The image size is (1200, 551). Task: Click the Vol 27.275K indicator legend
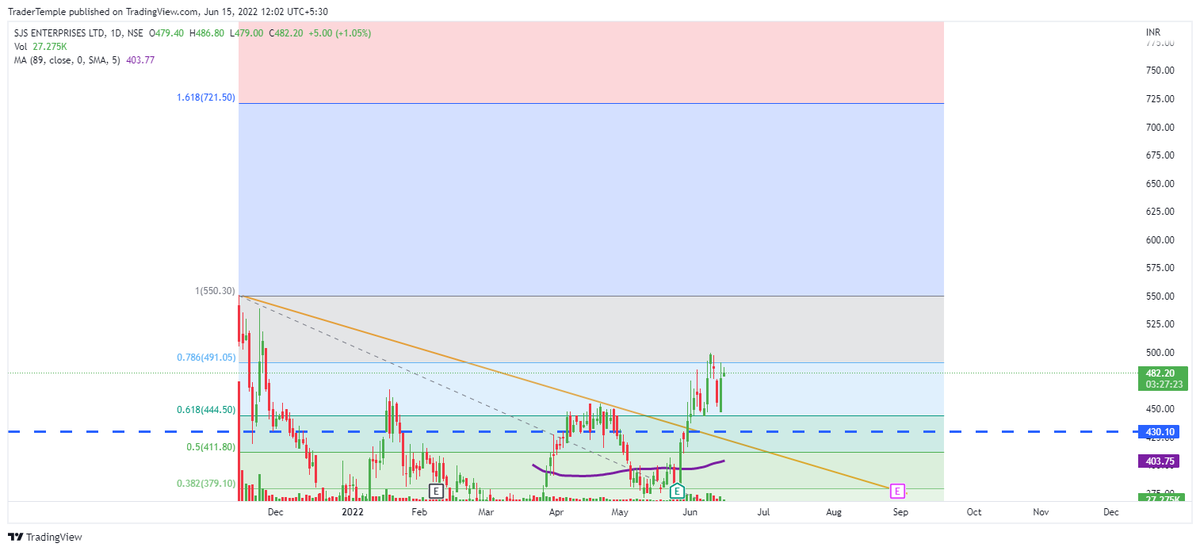click(38, 47)
